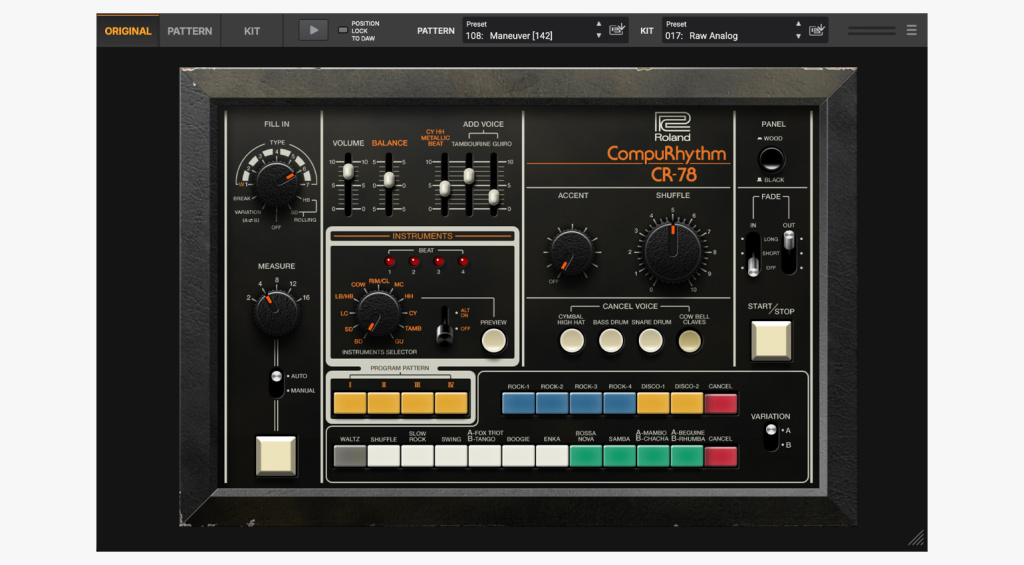Click beat LED 2

(414, 261)
